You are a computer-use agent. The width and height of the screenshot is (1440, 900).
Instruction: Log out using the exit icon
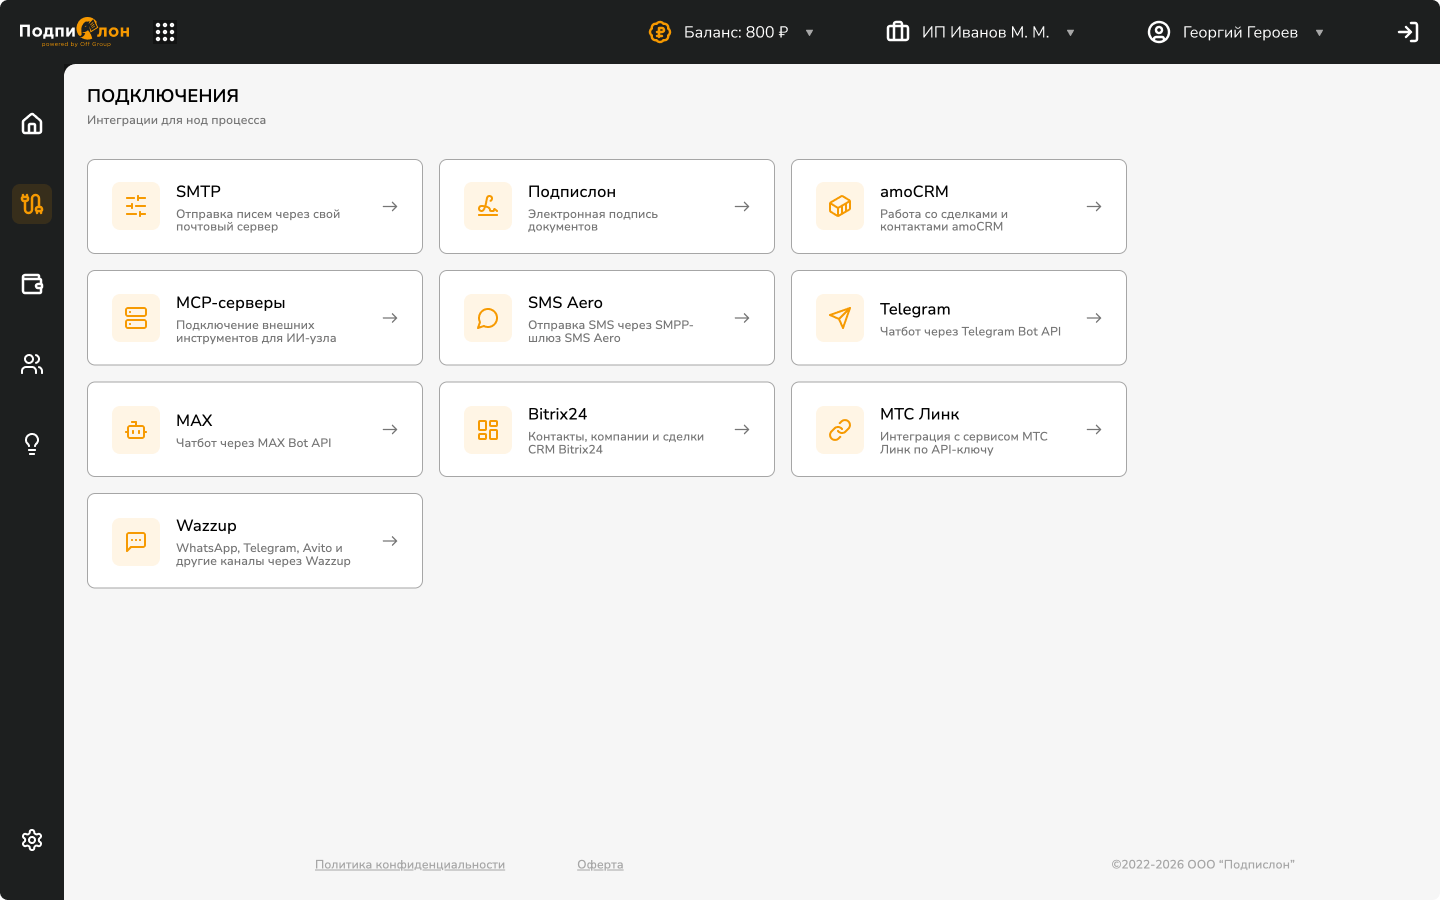(x=1408, y=32)
